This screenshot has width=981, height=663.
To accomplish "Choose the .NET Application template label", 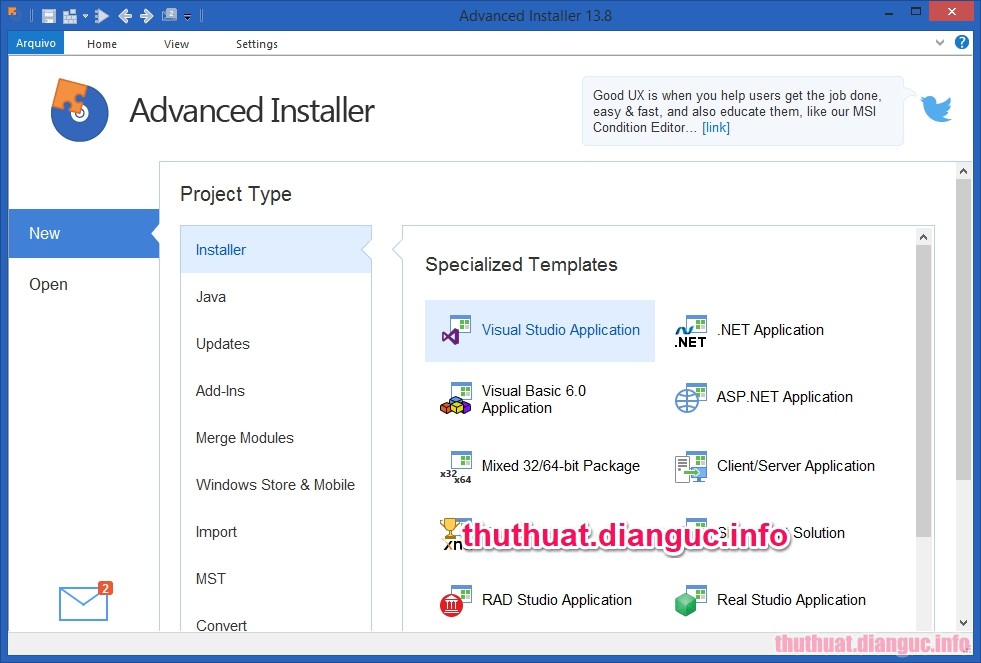I will tap(770, 330).
